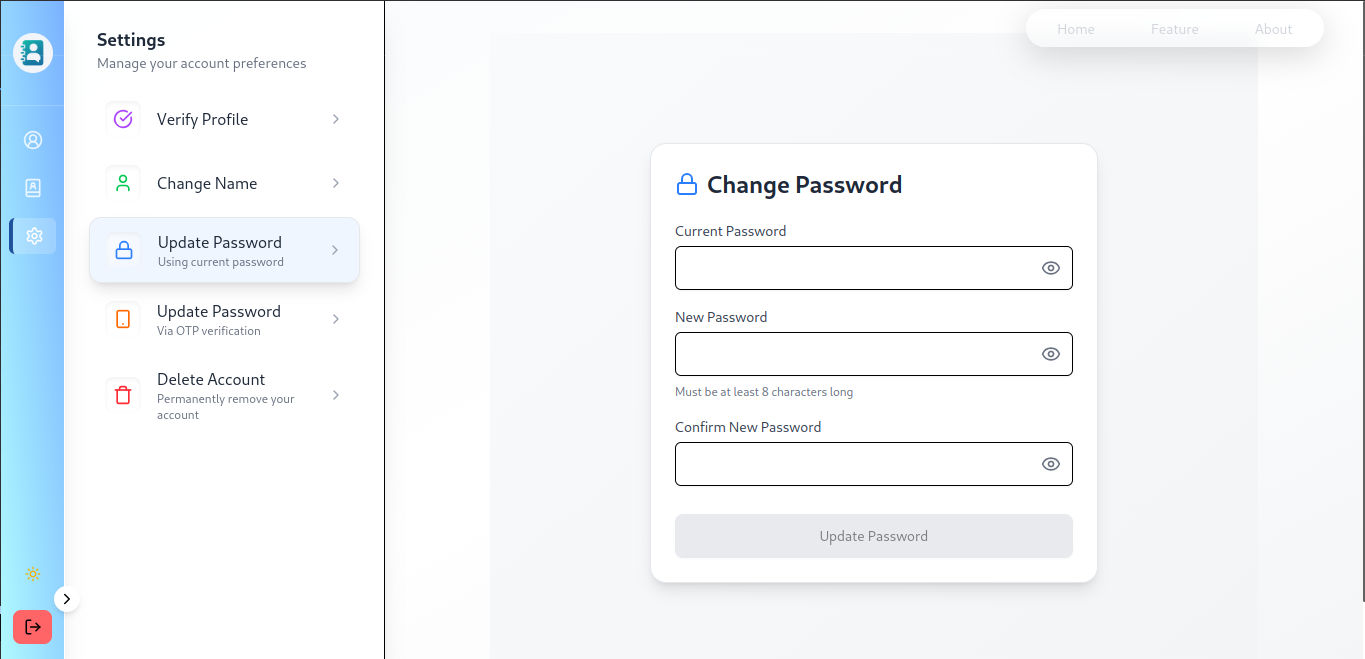Show the Current Password text
1365x659 pixels.
pyautogui.click(x=1050, y=268)
